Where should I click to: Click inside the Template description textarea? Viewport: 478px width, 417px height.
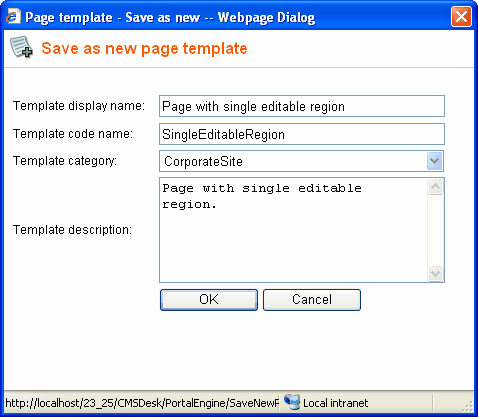tap(293, 230)
